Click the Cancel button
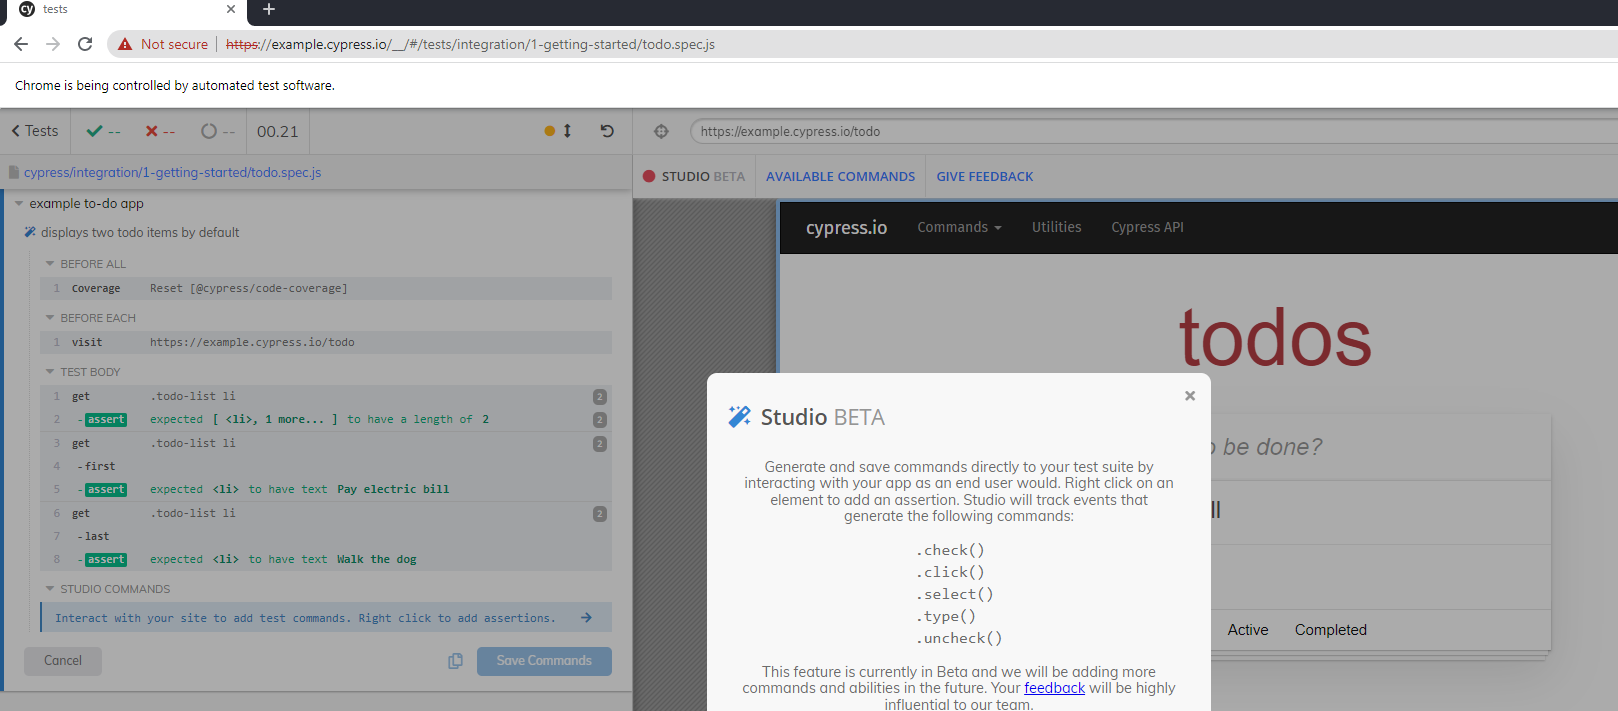The width and height of the screenshot is (1618, 711). coord(63,661)
